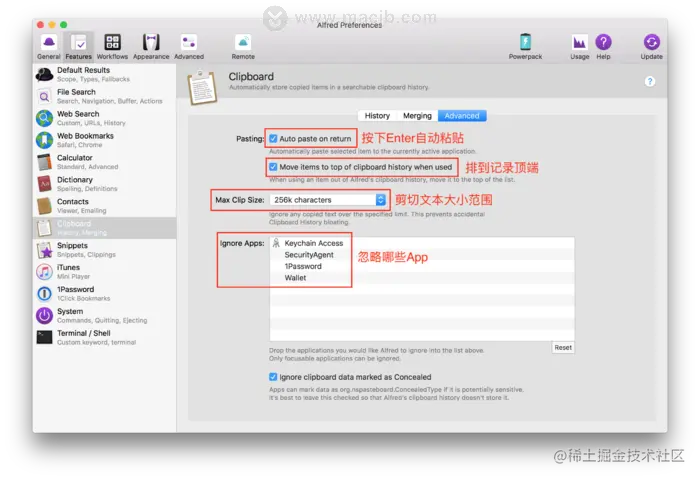Click the 'Viewer, Emailing' subtitle
The image size is (700, 479).
tap(82, 211)
